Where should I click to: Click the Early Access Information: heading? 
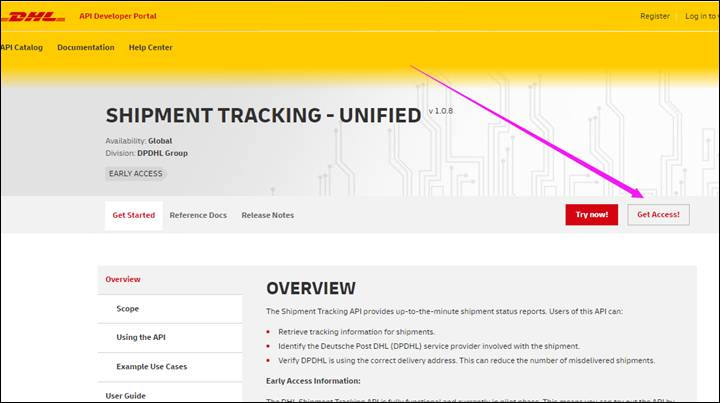[x=313, y=381]
